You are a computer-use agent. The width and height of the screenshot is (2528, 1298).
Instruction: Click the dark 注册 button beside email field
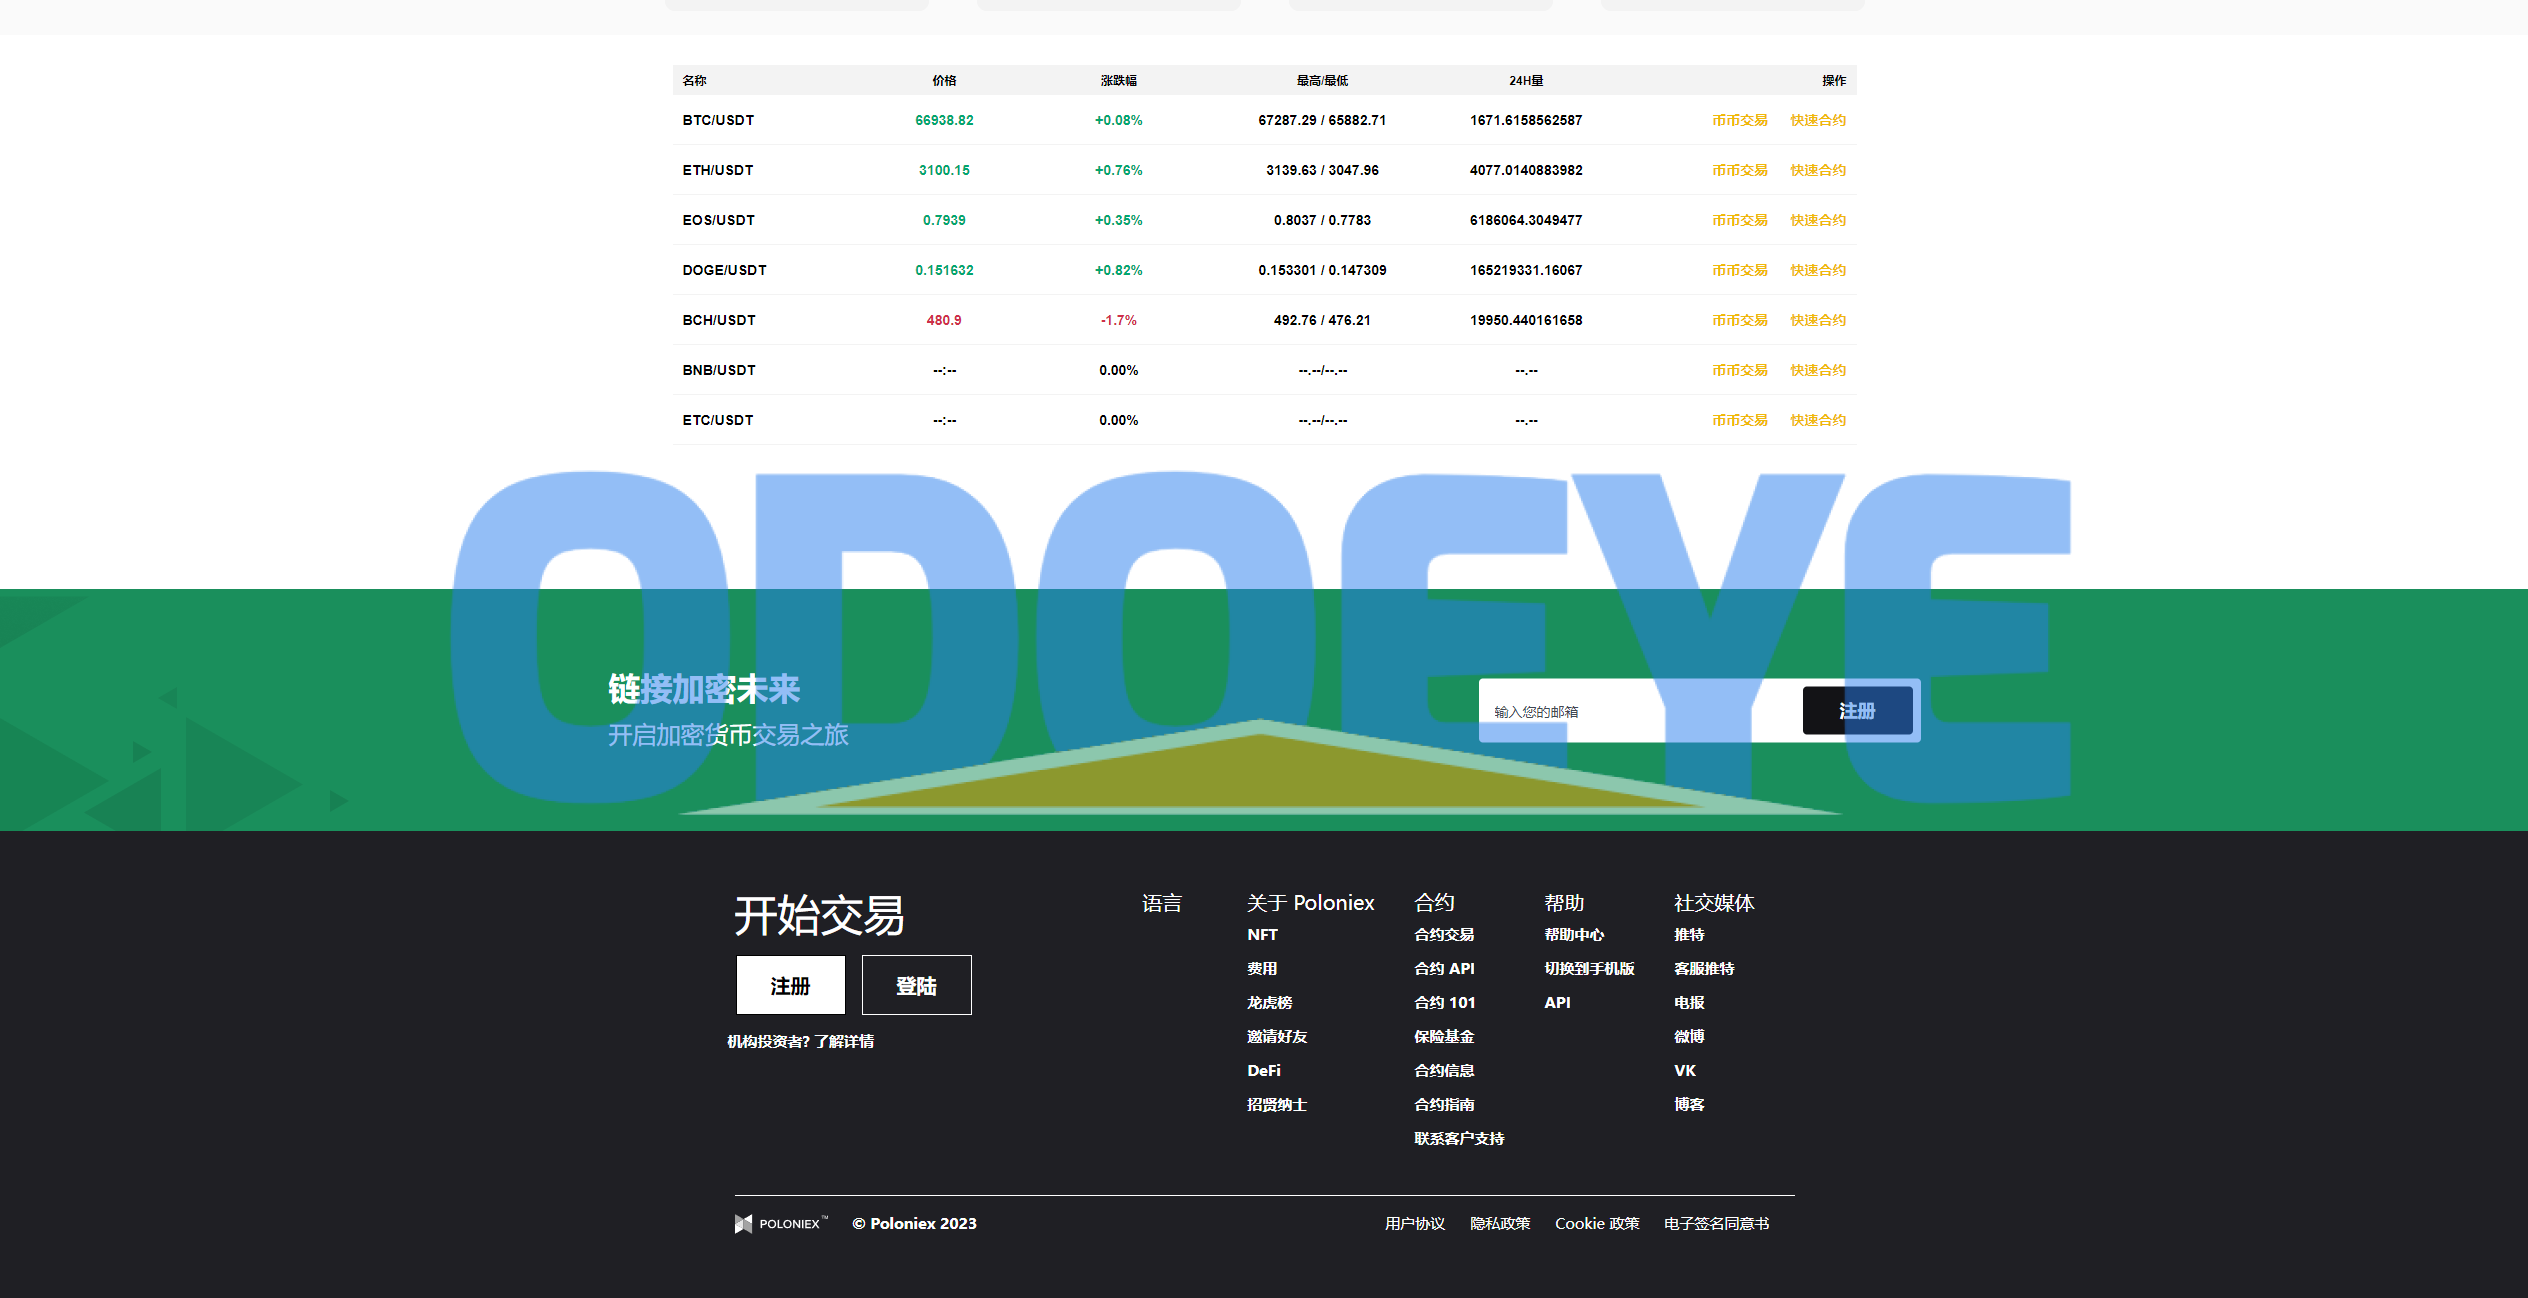(1857, 711)
